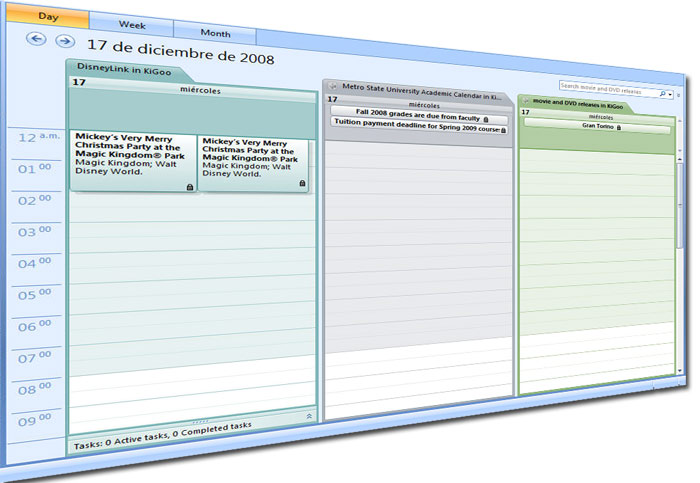This screenshot has width=700, height=483.
Task: Click scroll-up arrow at top of calendar scrollbar
Action: (679, 158)
